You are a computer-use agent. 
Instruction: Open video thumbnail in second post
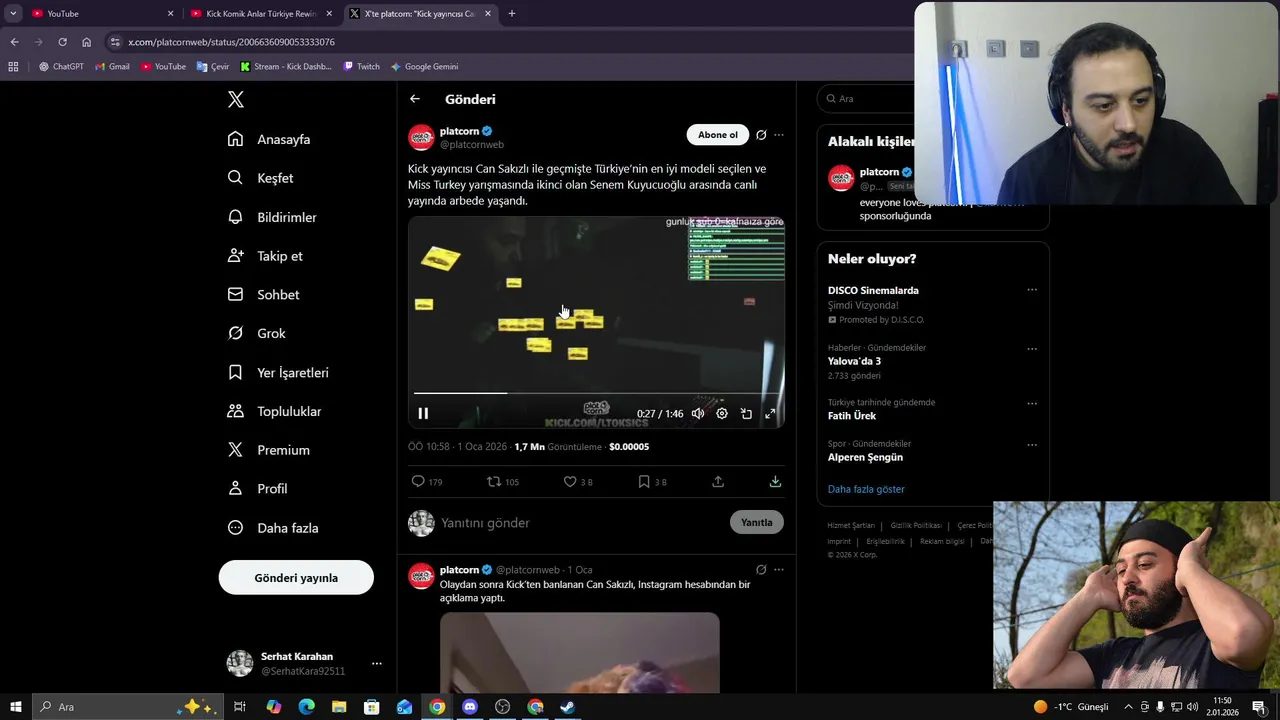click(580, 653)
